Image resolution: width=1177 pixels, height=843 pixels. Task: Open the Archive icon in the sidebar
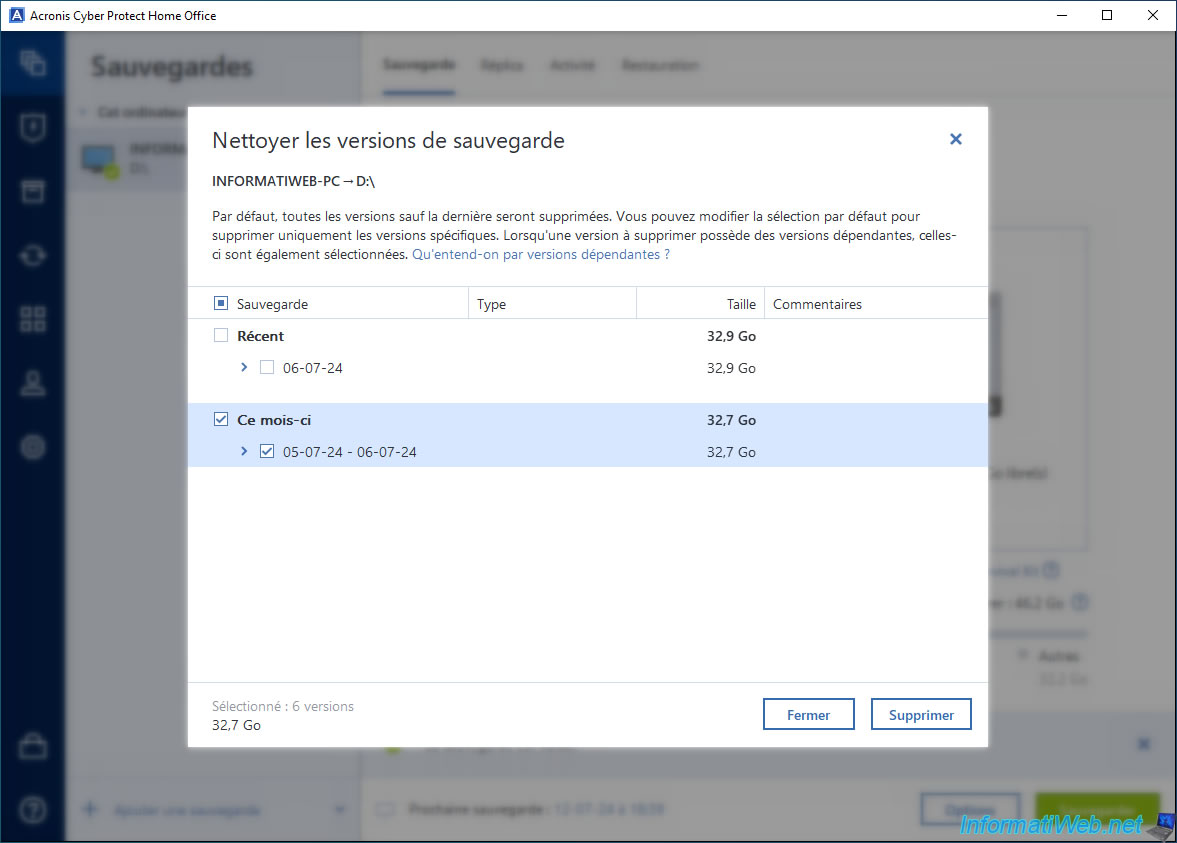(x=33, y=191)
